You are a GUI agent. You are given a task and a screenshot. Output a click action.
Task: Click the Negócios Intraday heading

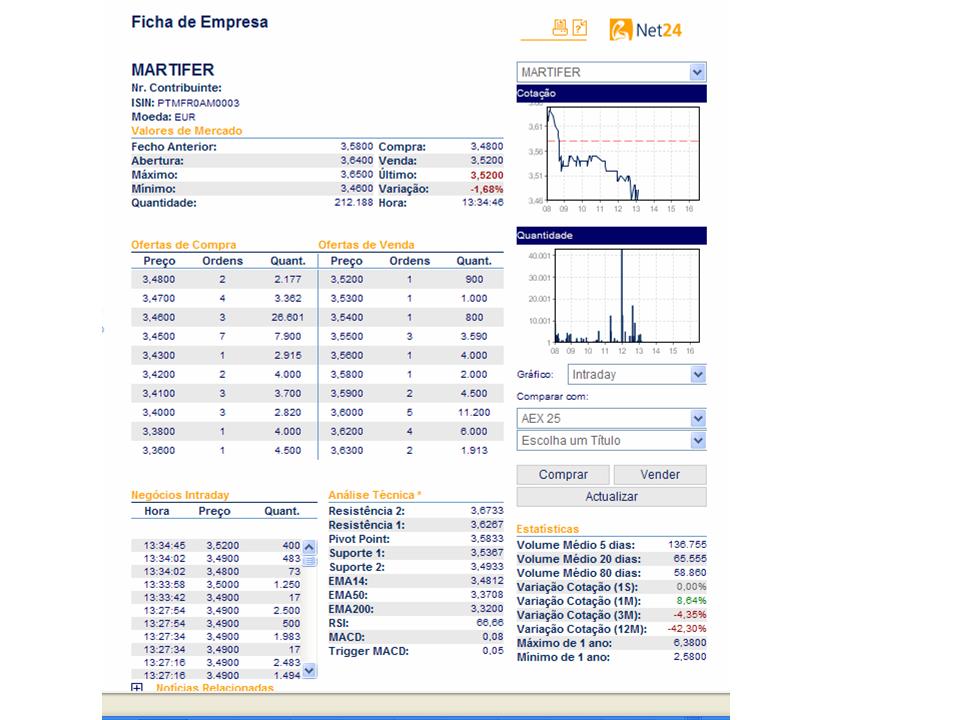[180, 495]
